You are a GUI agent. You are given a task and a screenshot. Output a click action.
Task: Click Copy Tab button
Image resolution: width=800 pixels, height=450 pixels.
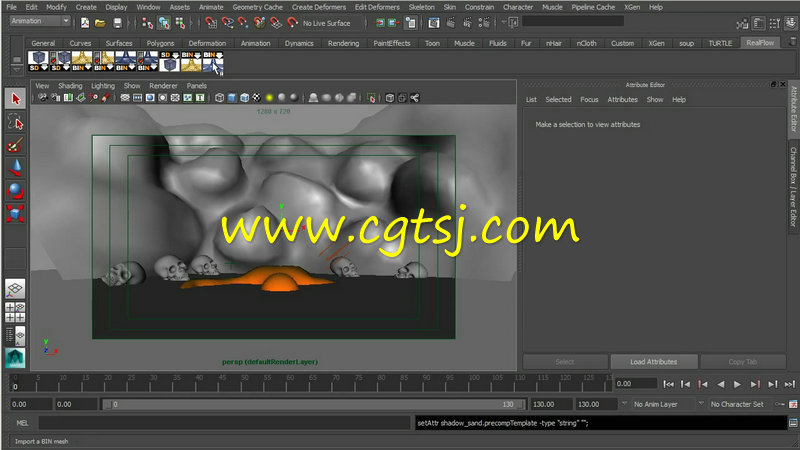(742, 362)
